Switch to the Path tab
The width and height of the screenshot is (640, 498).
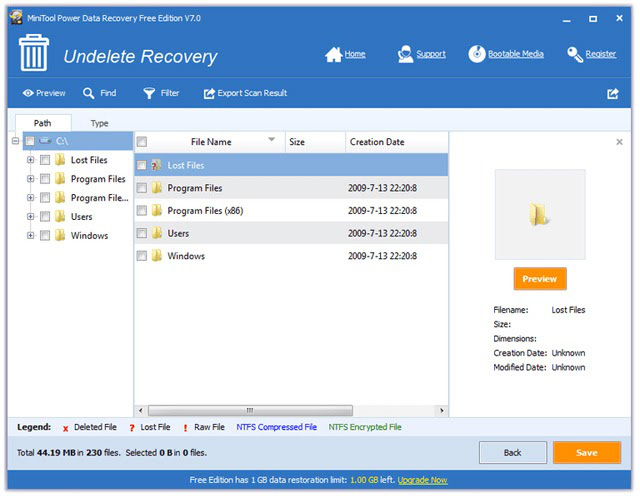(x=43, y=123)
